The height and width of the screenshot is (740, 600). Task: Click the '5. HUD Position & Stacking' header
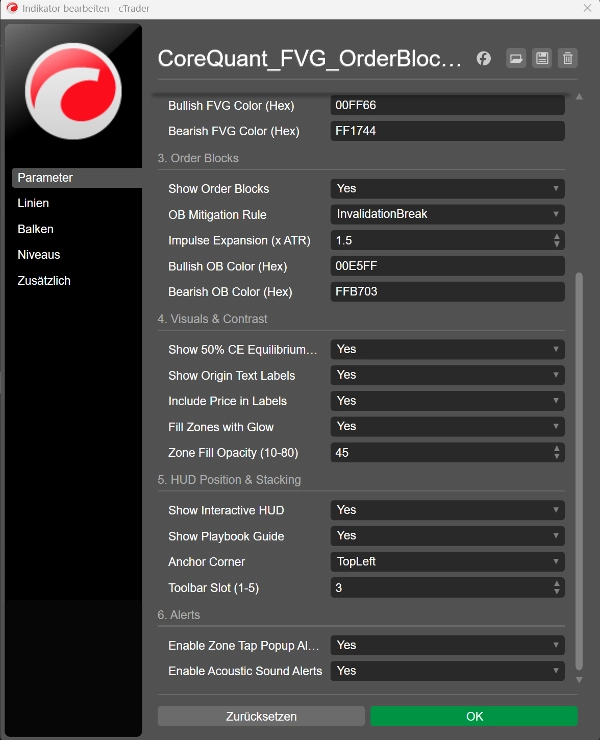point(229,480)
